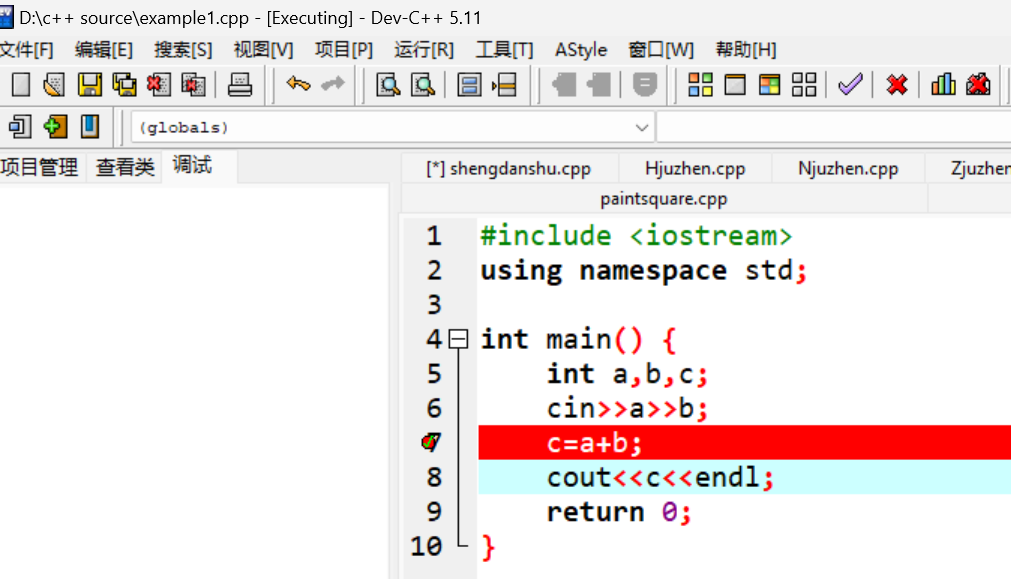Screen dimensions: 1011x579
Task: Click the line 'using namespace std;'
Action: click(x=643, y=271)
